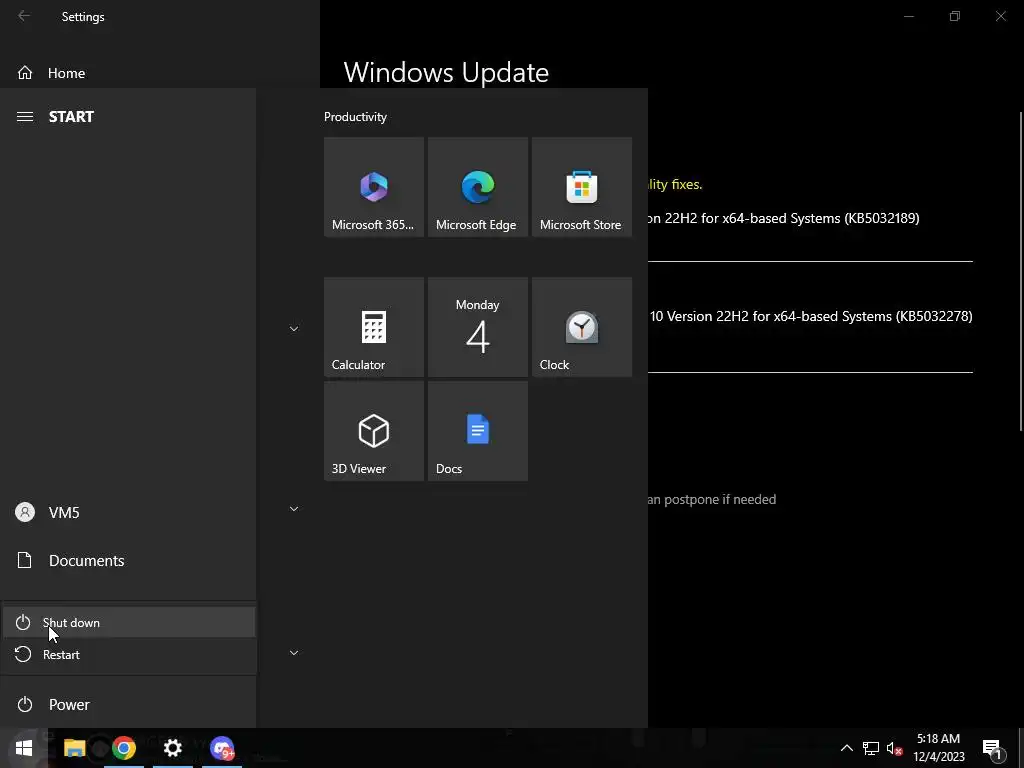Screen dimensions: 1024x768
Task: Open Documents from Start sidebar
Action: pyautogui.click(x=129, y=560)
